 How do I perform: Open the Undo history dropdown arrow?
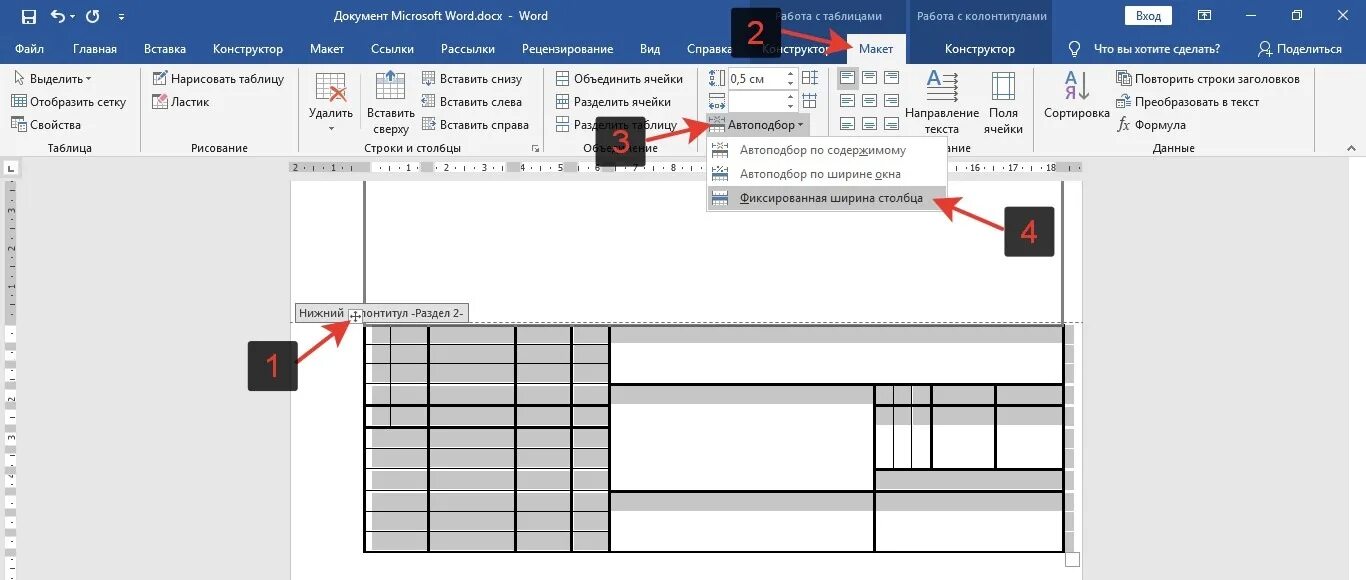(73, 18)
